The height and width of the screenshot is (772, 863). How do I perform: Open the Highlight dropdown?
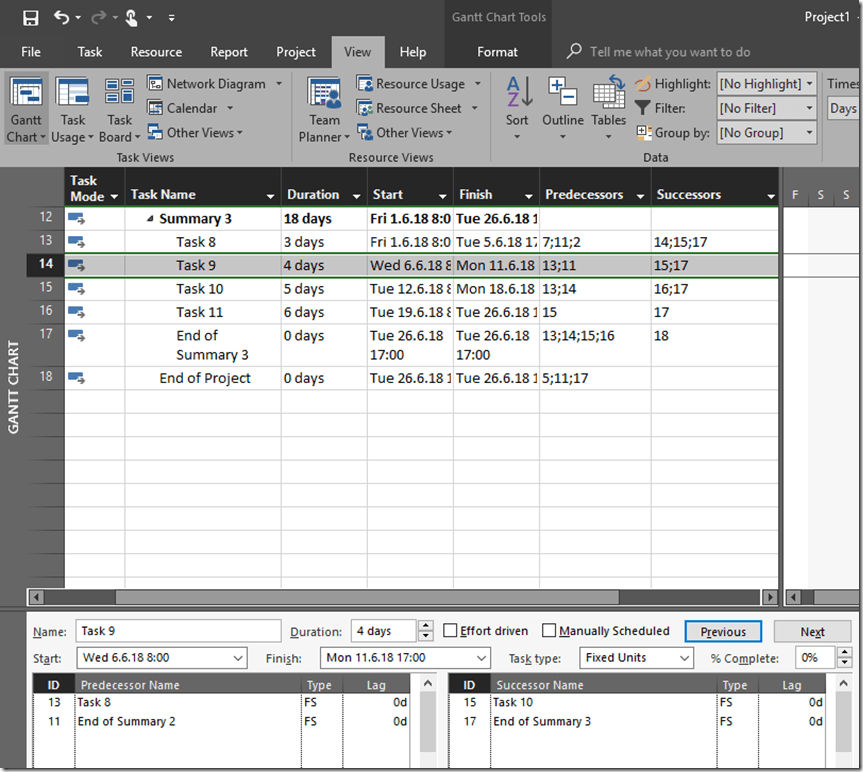pyautogui.click(x=766, y=84)
